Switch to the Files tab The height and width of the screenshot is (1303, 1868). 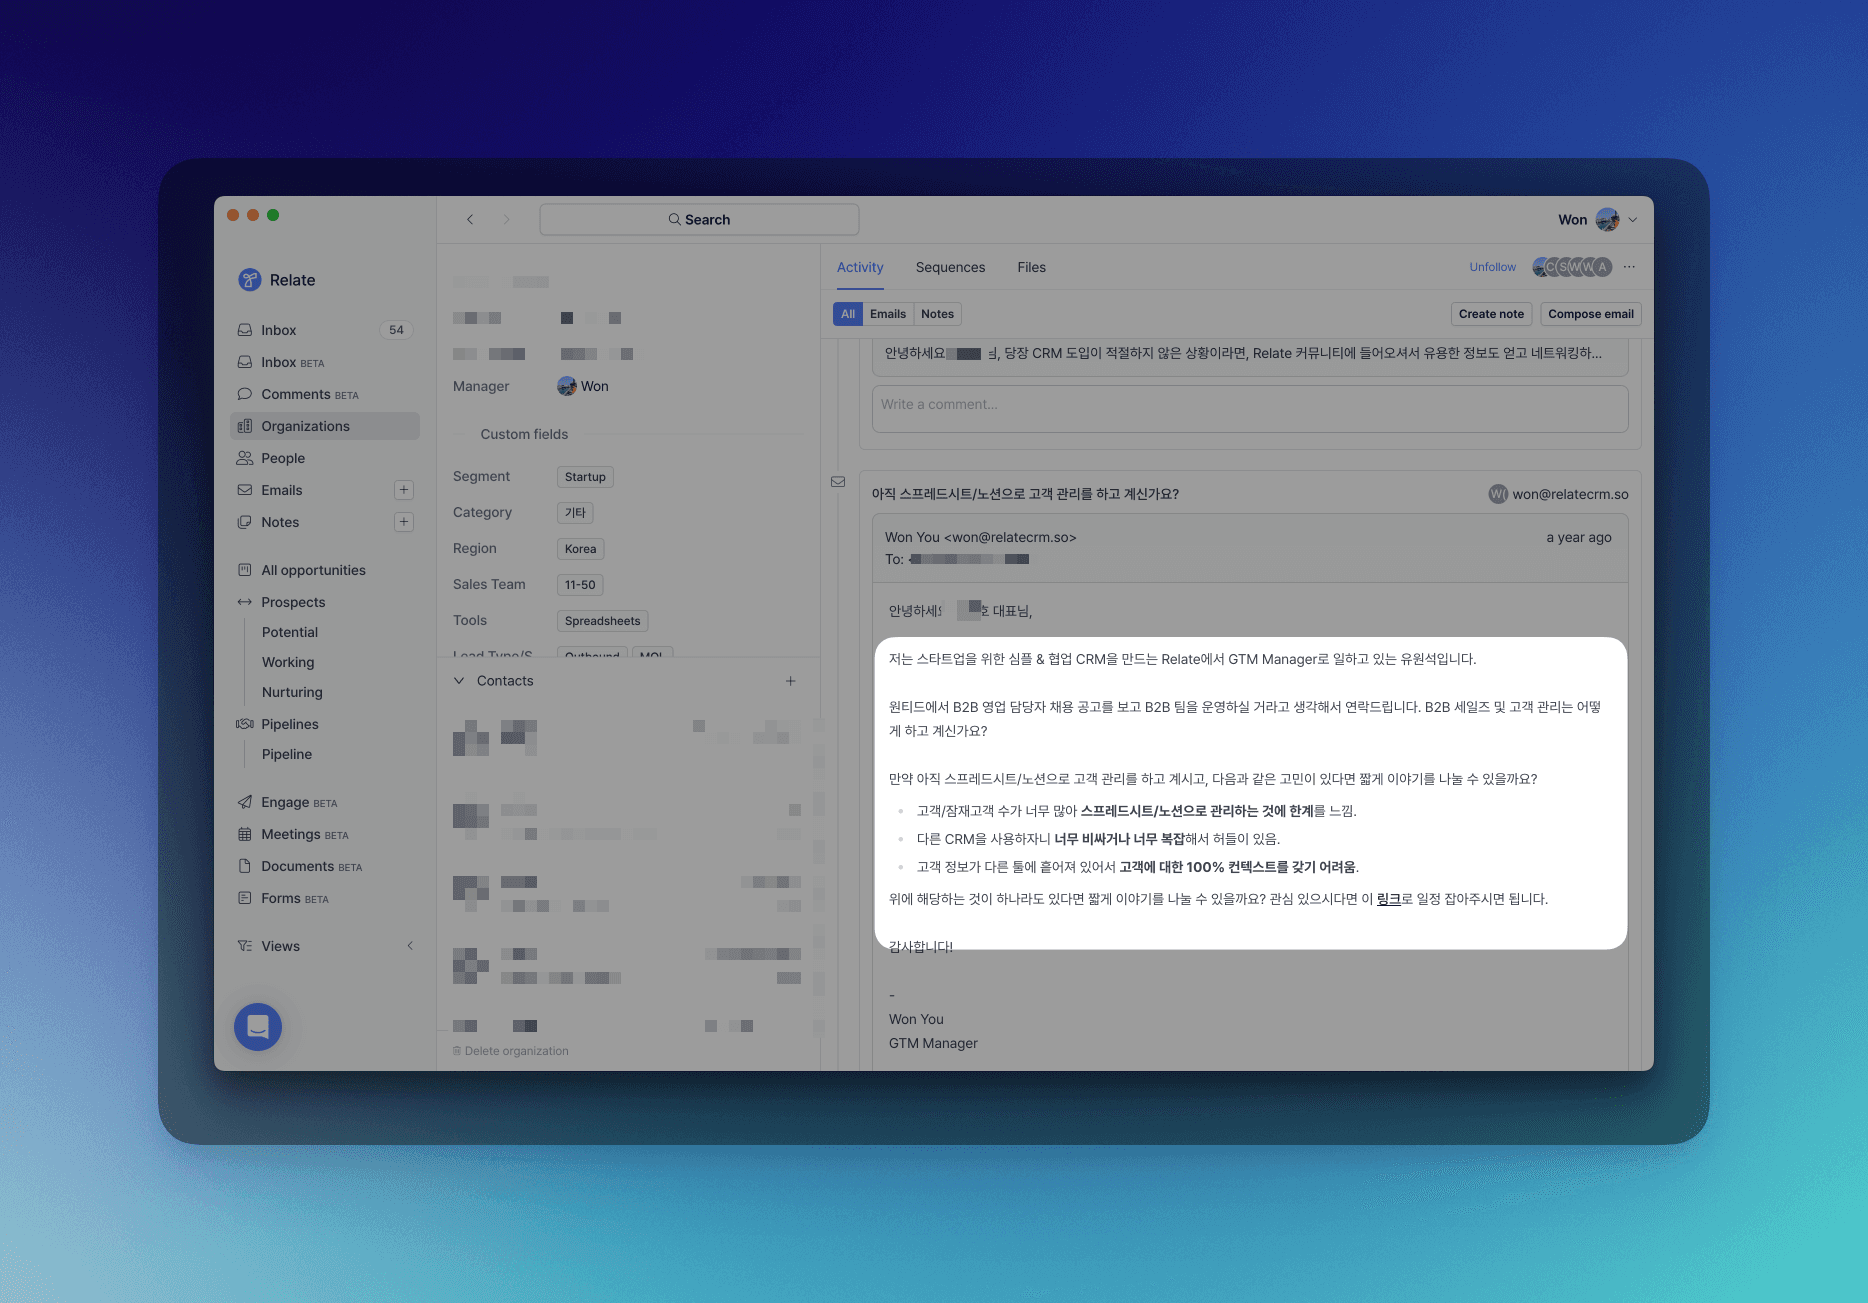pyautogui.click(x=1031, y=267)
